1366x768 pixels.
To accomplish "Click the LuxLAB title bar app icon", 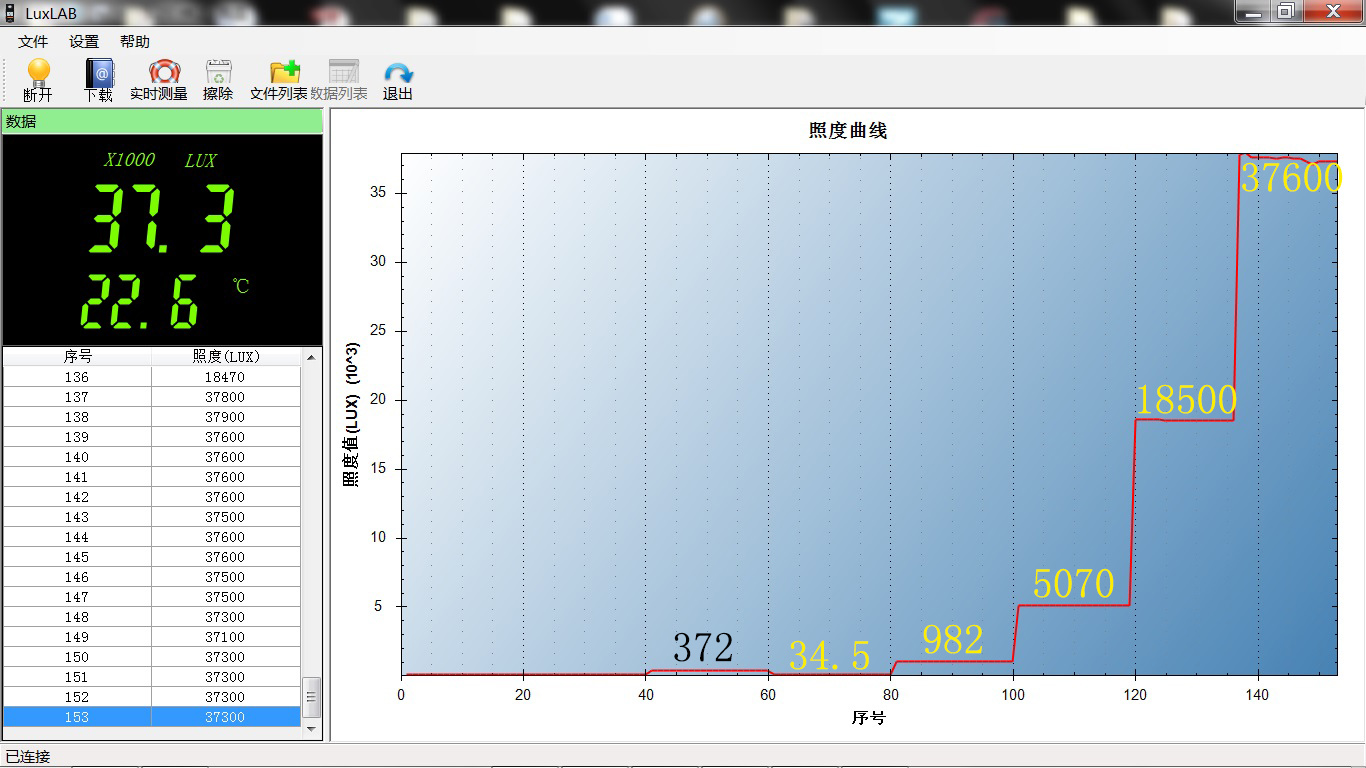I will point(11,14).
